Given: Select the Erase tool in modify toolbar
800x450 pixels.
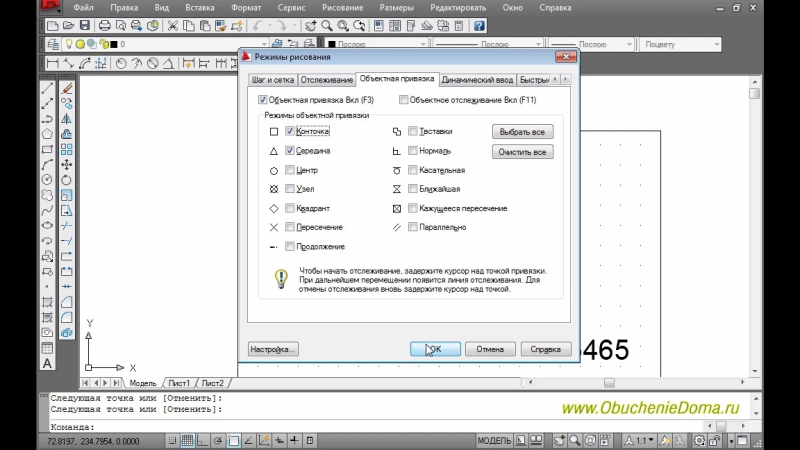Looking at the screenshot, I should [66, 88].
